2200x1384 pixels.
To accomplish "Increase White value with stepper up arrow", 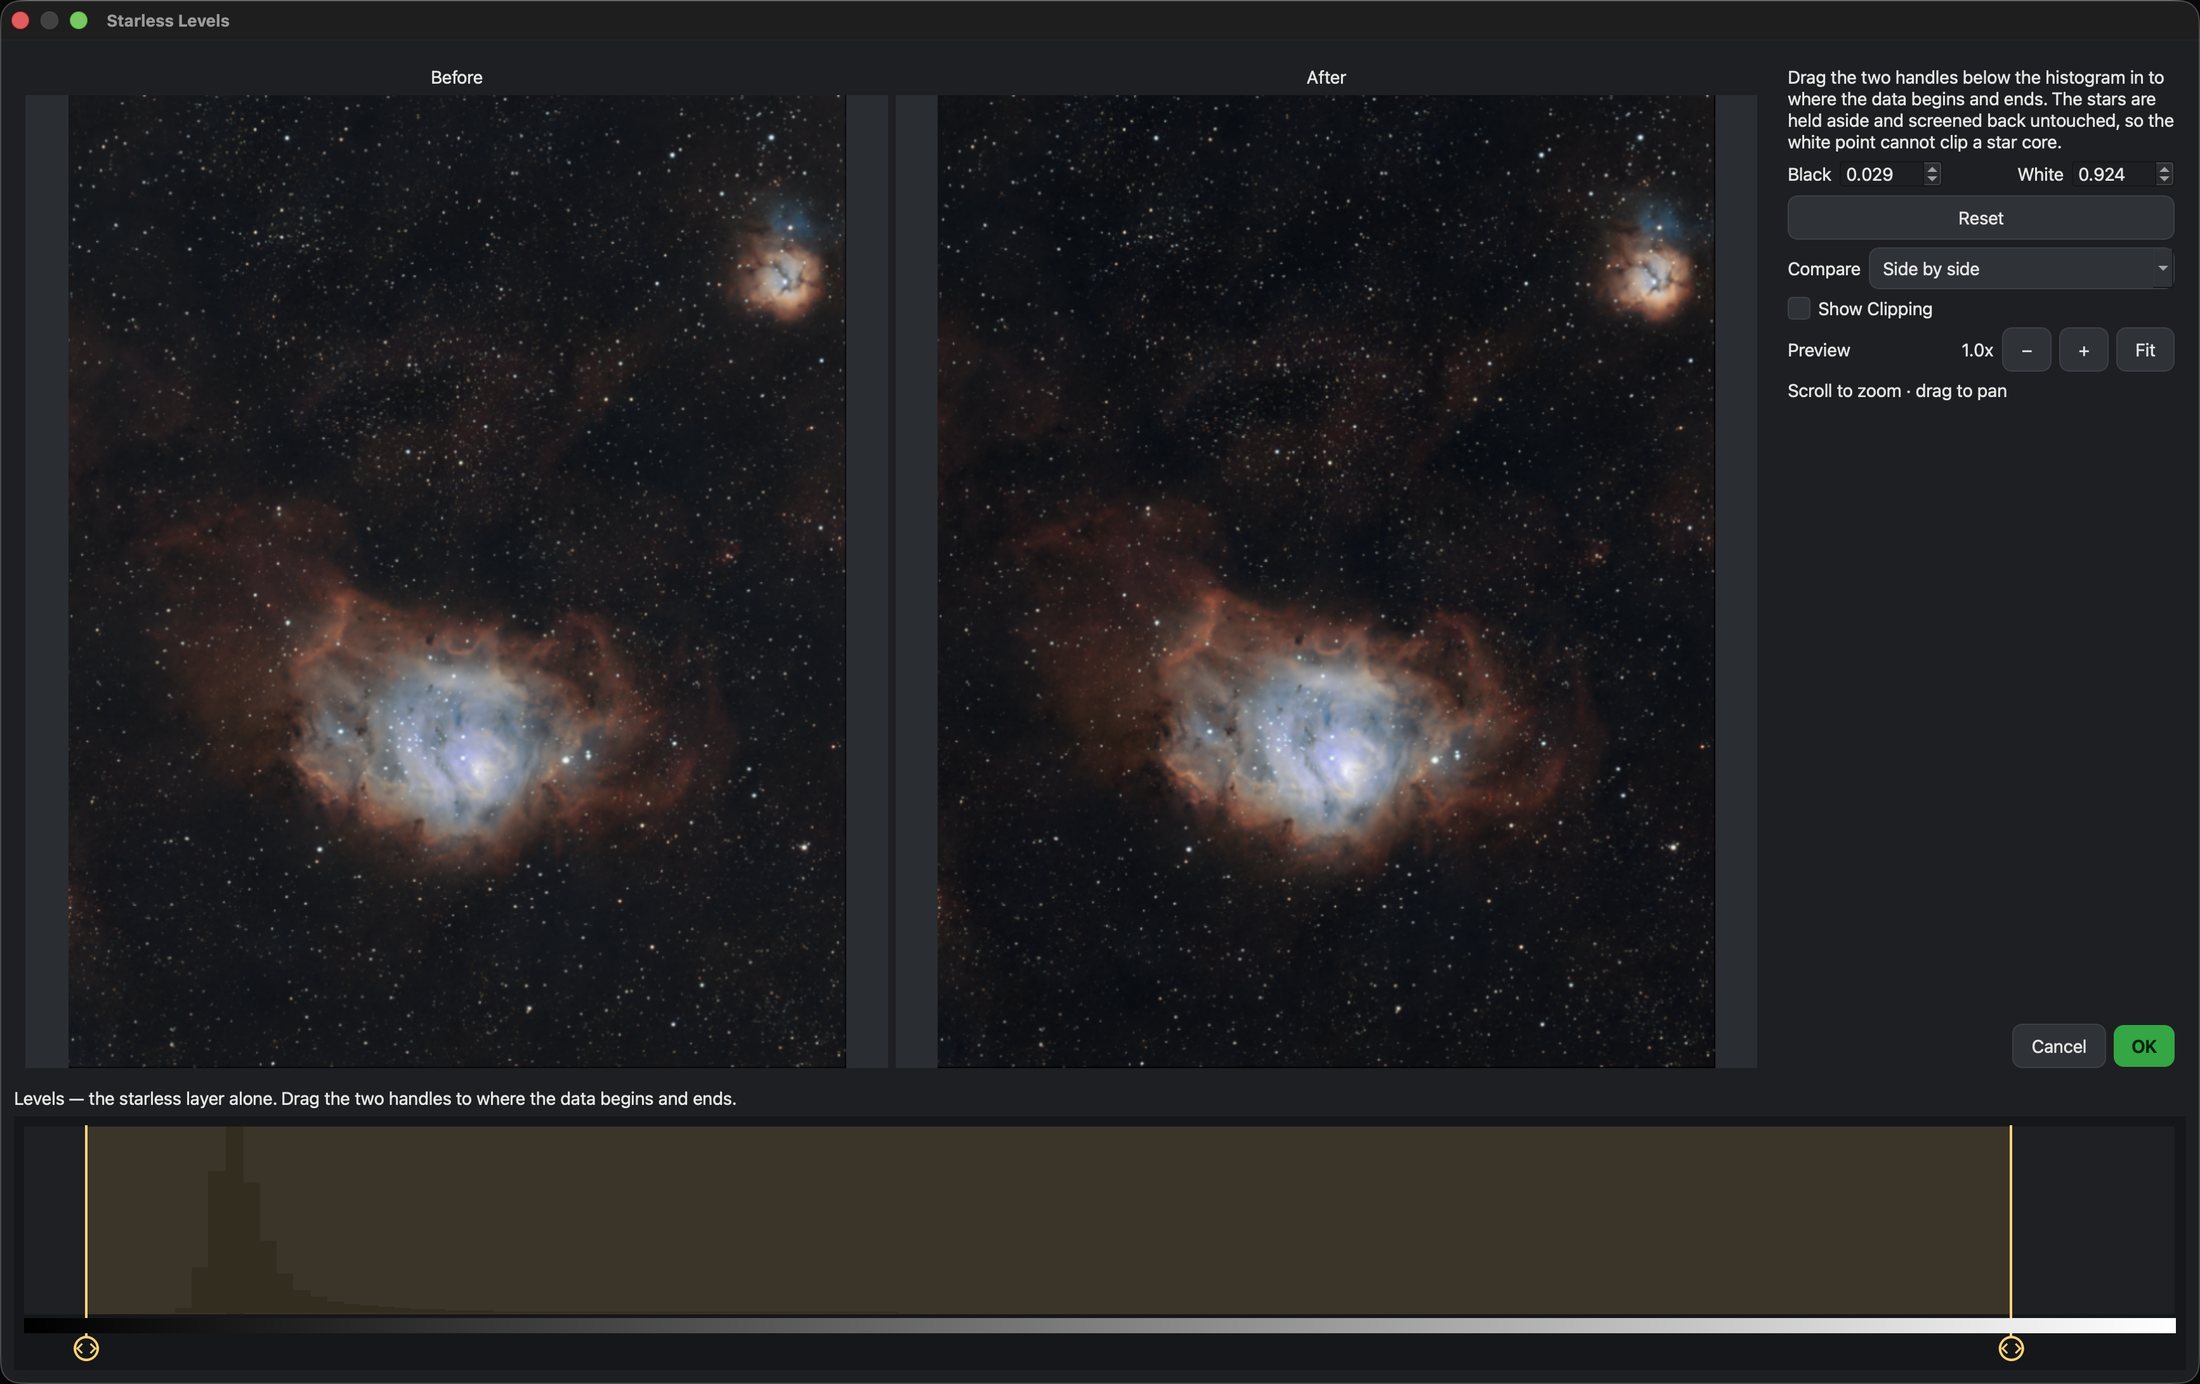I will (2164, 168).
